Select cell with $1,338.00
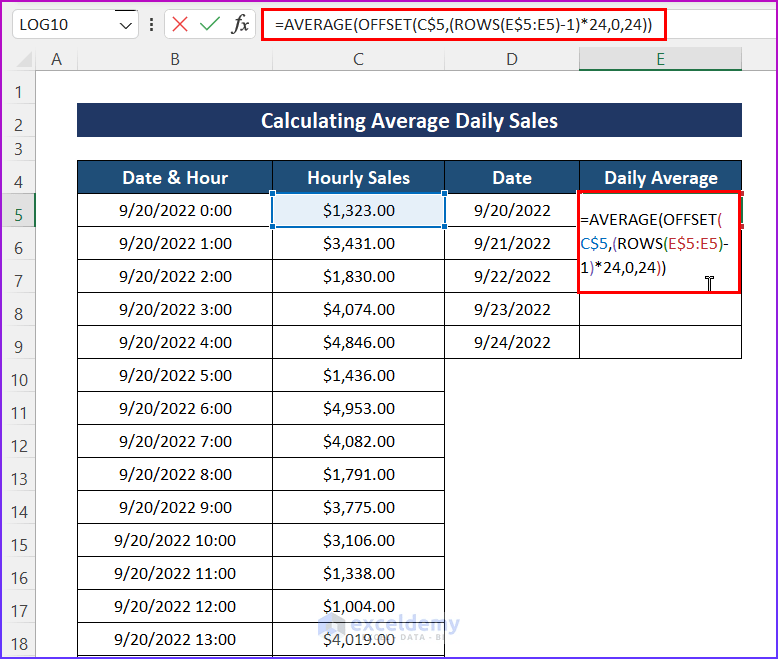Screen dimensions: 778x659 tap(358, 573)
